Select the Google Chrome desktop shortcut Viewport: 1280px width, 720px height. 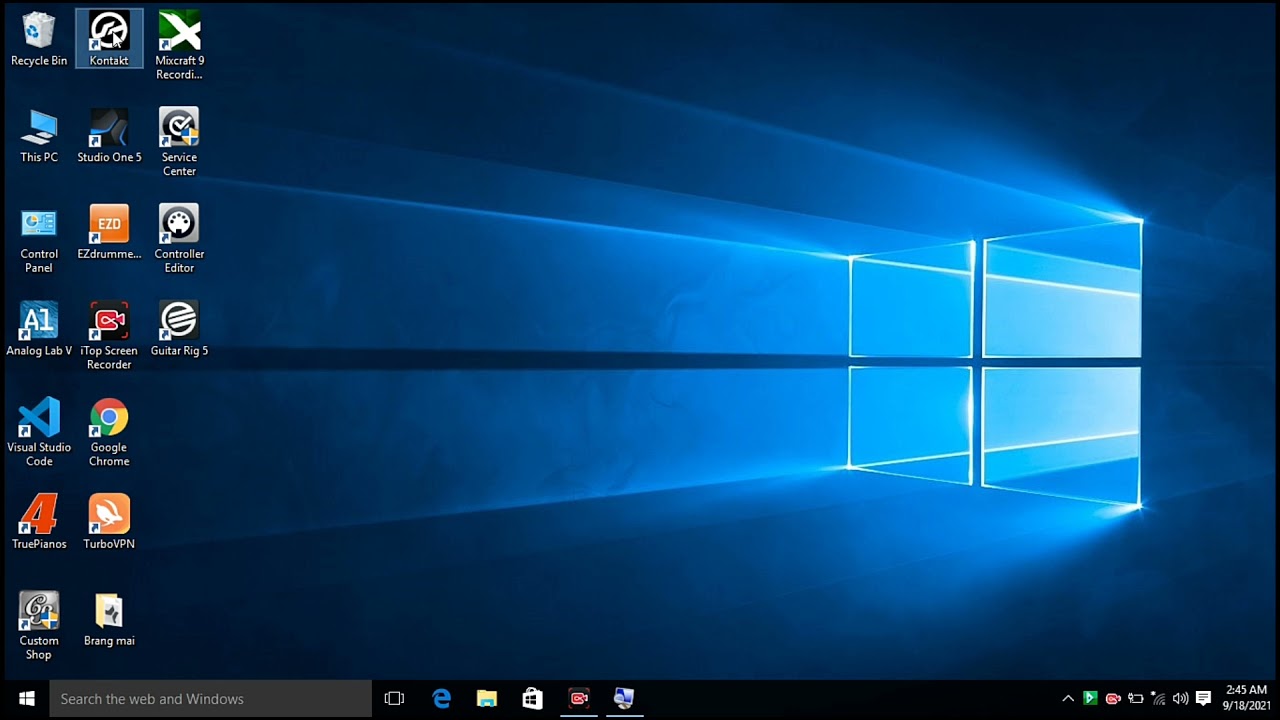tap(109, 433)
